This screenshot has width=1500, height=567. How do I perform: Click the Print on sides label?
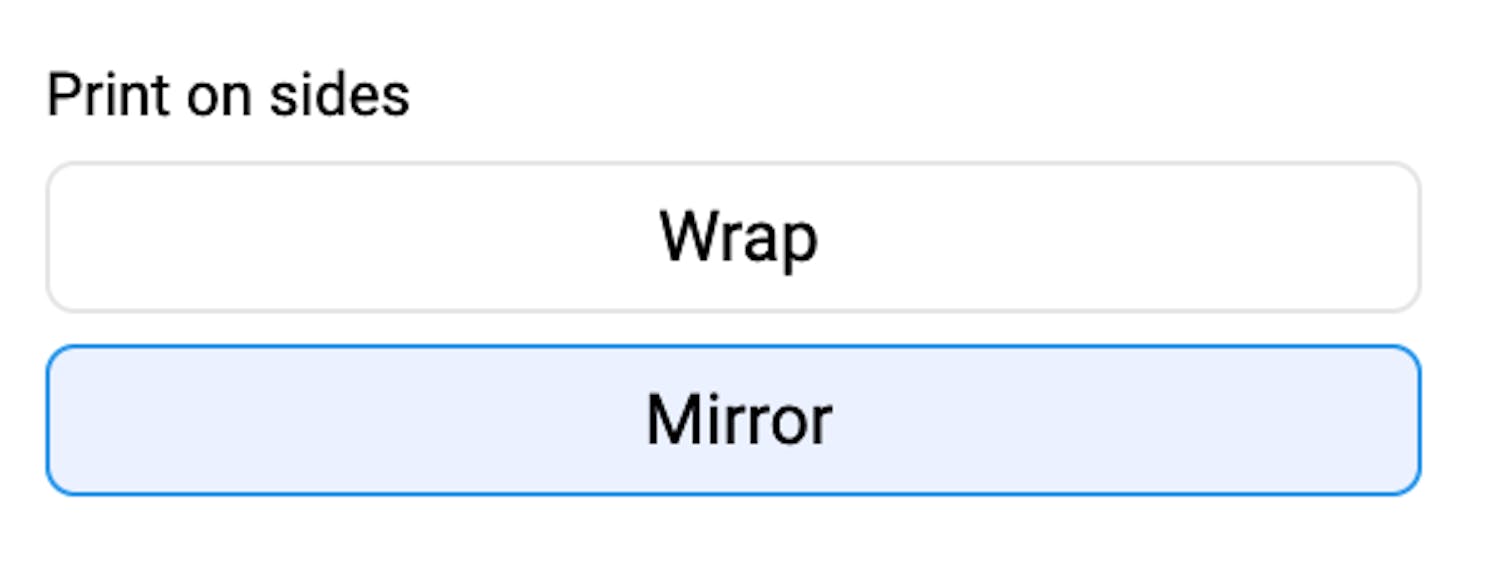click(x=228, y=96)
